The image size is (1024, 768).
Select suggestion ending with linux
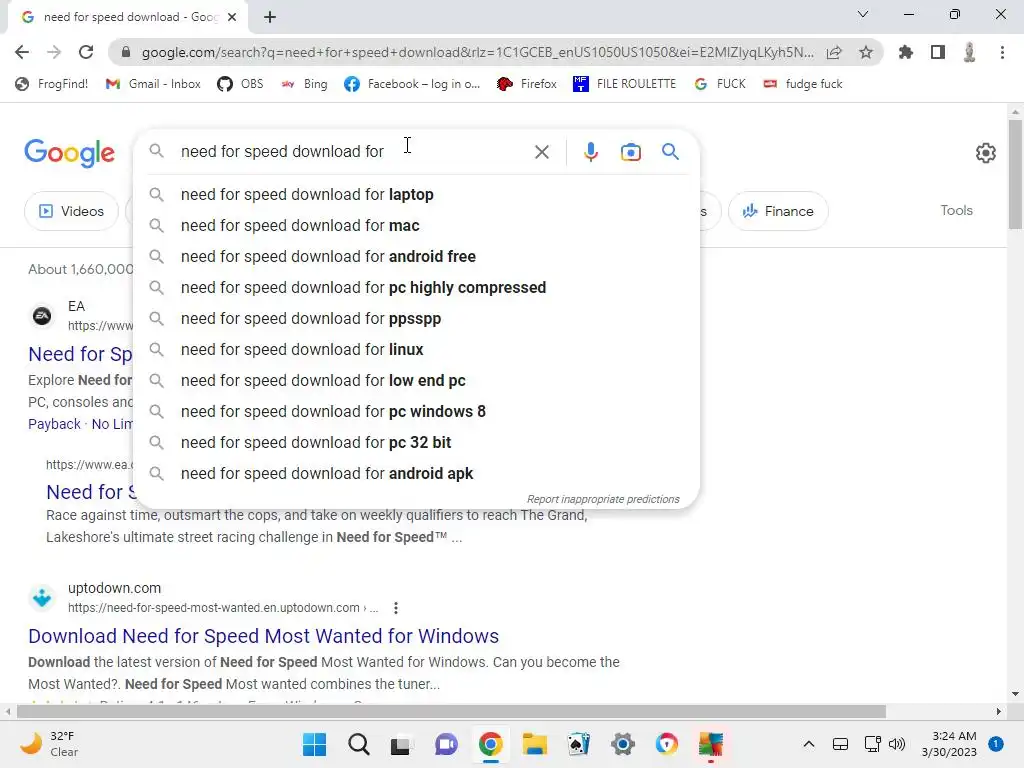[x=416, y=349]
